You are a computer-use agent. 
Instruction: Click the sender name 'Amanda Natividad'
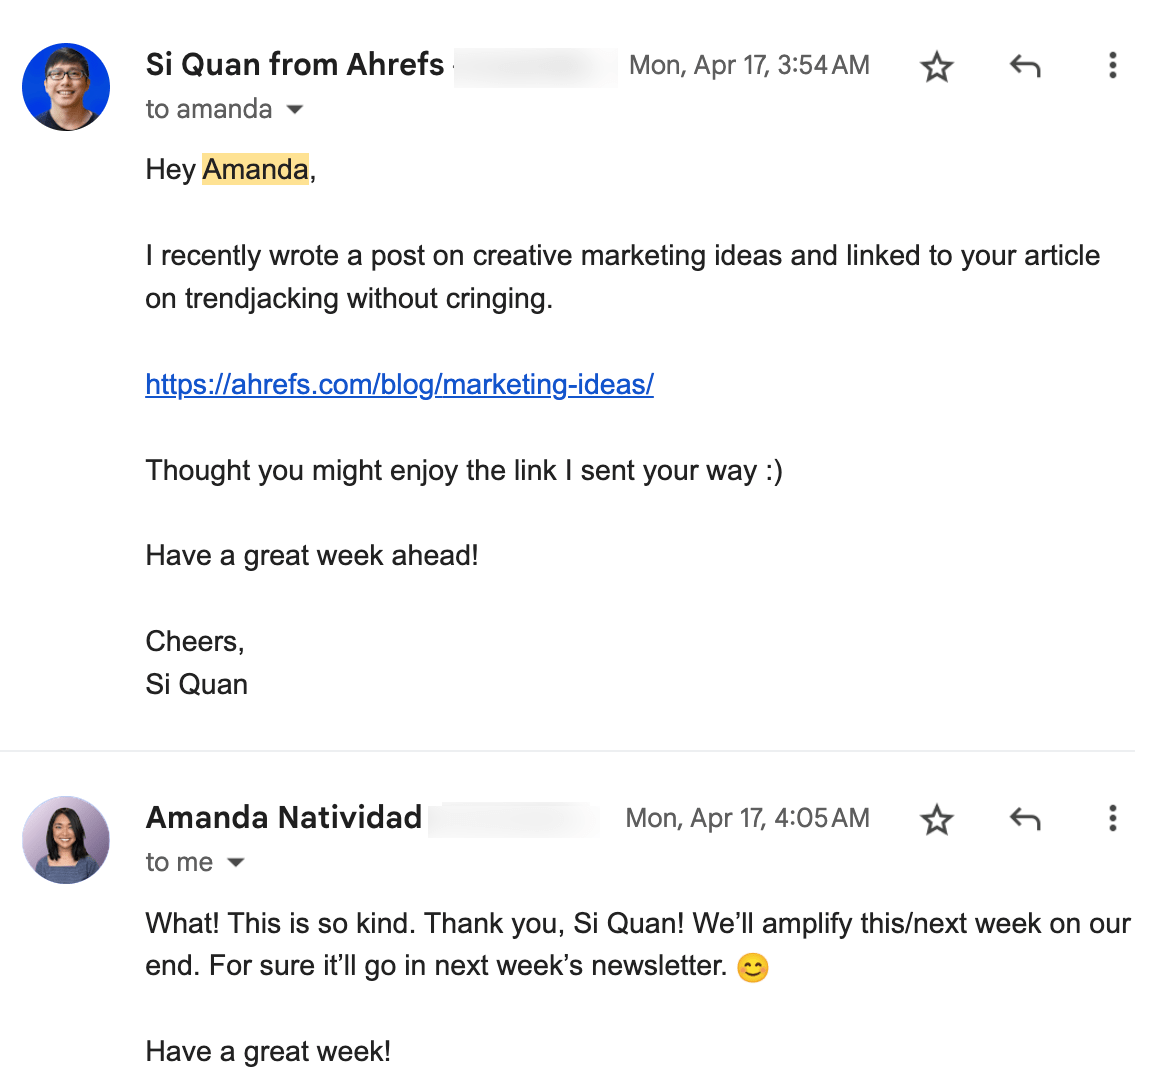[283, 817]
